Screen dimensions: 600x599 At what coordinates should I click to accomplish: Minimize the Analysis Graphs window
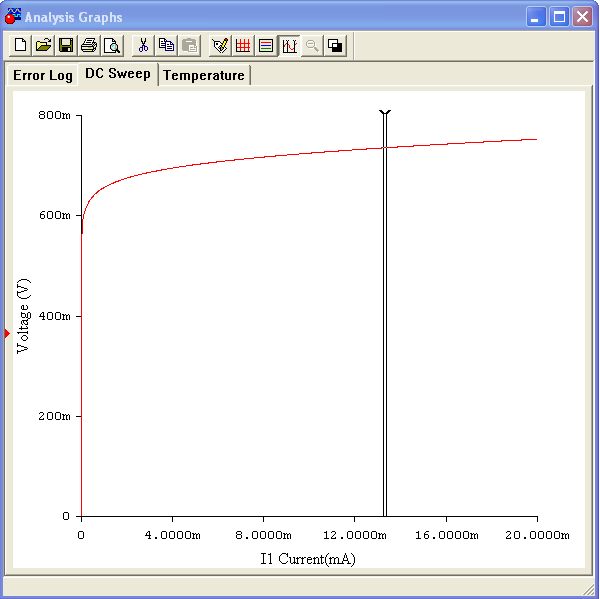[x=536, y=16]
